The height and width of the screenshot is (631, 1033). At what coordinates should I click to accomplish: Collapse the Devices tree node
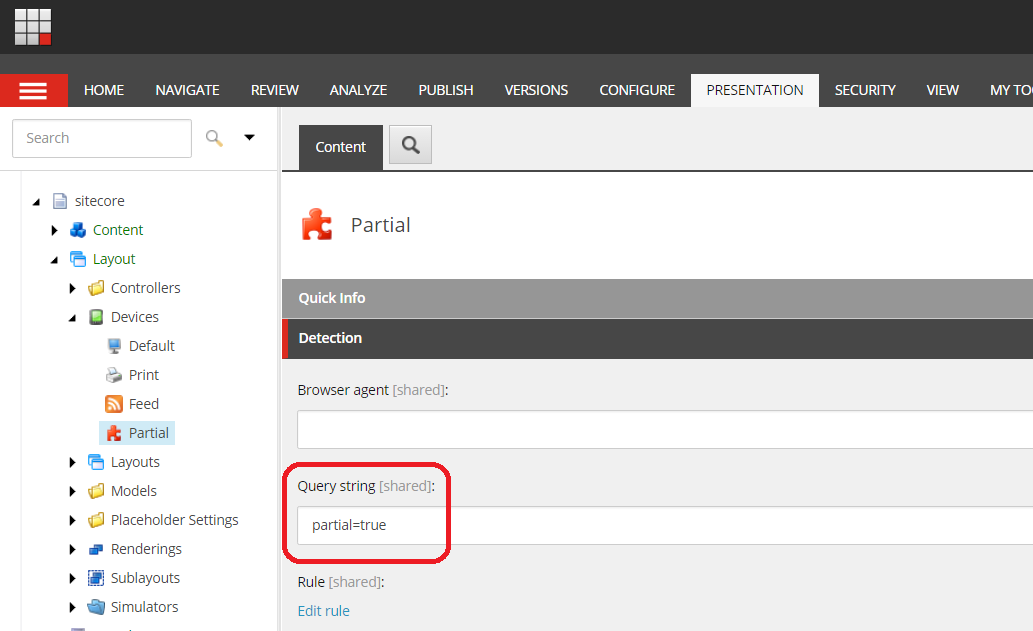click(72, 317)
